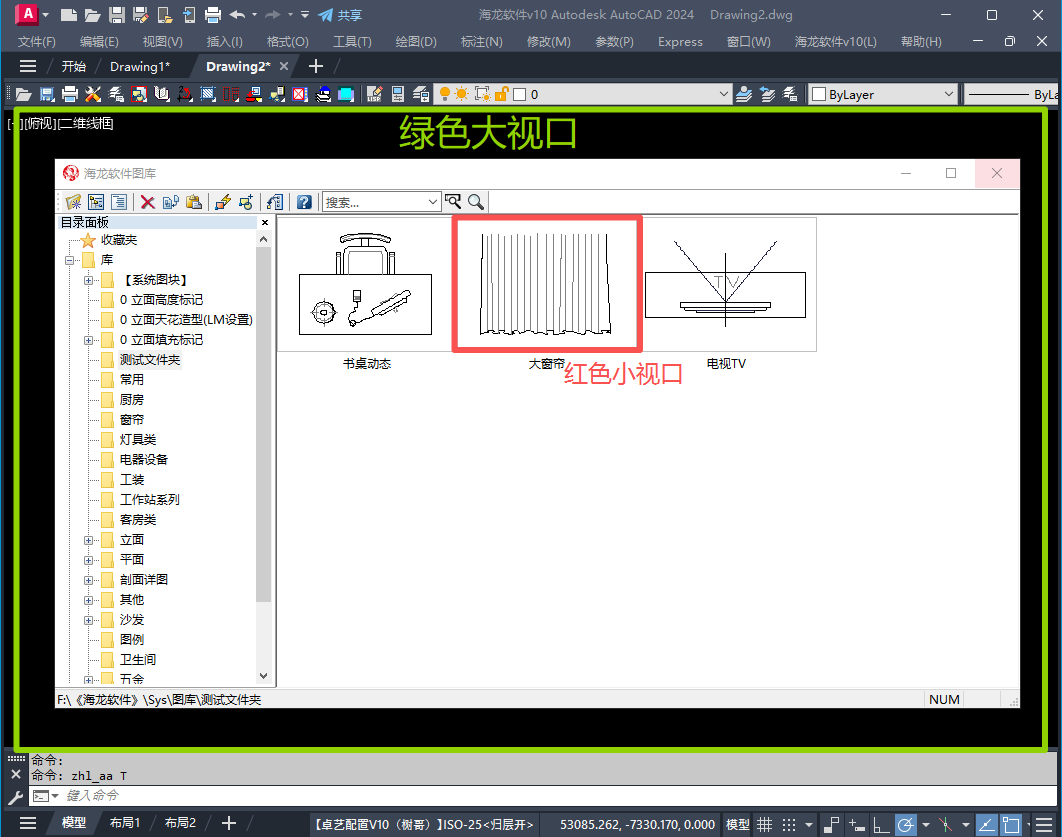Open the 搜索 search combo box dropdown
The image size is (1062, 837).
(433, 202)
